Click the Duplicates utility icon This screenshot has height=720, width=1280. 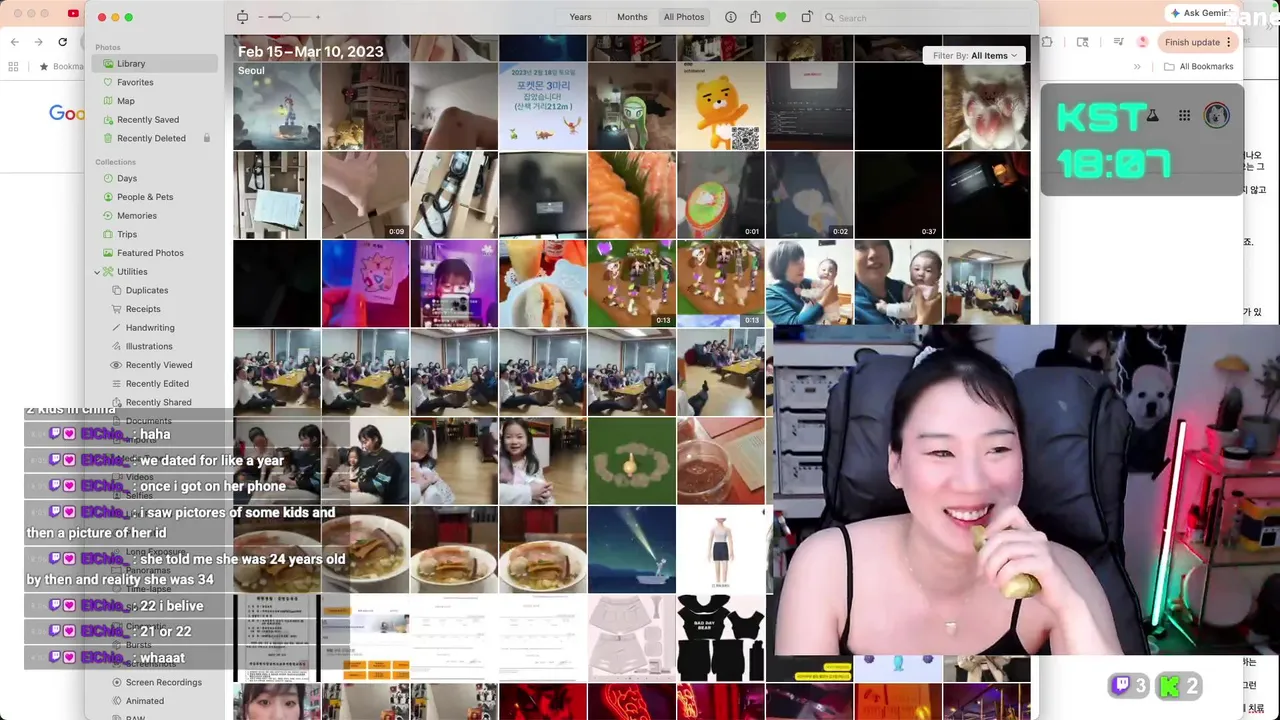point(117,290)
